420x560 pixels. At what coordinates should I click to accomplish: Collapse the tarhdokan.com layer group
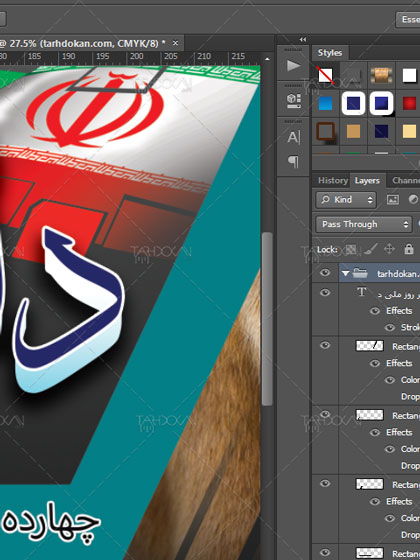pos(345,274)
